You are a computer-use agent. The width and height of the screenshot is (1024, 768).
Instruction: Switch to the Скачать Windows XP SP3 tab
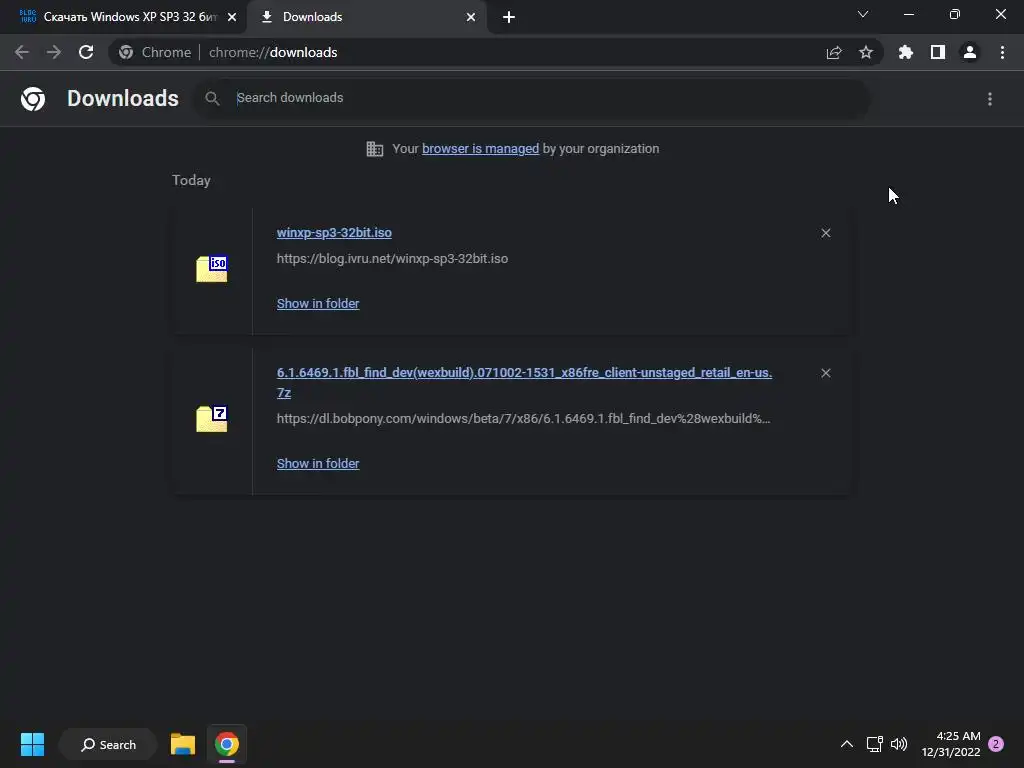(x=123, y=17)
